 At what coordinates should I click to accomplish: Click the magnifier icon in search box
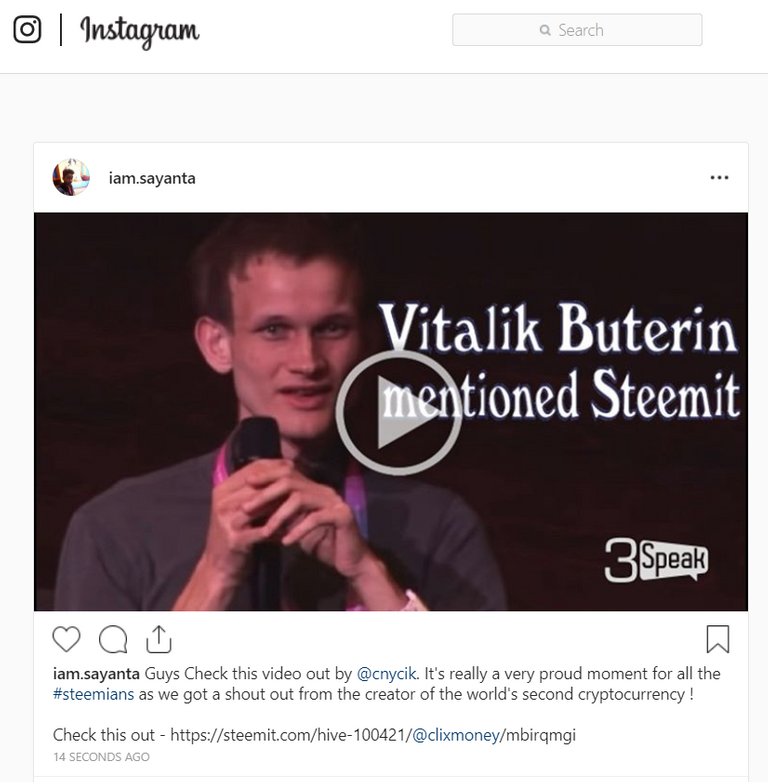(x=545, y=30)
